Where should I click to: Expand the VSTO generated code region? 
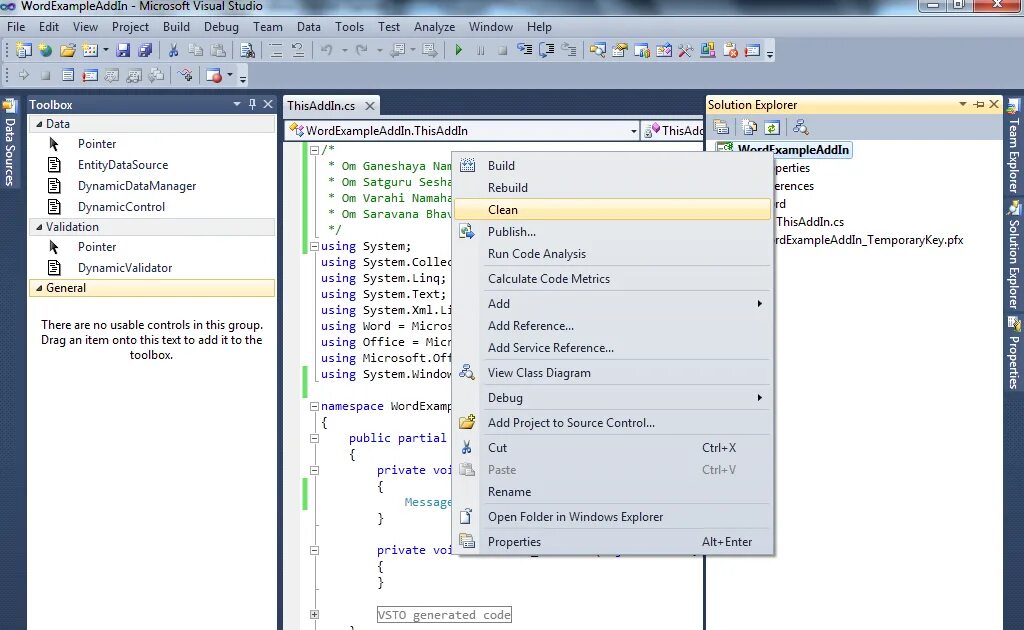[x=314, y=614]
